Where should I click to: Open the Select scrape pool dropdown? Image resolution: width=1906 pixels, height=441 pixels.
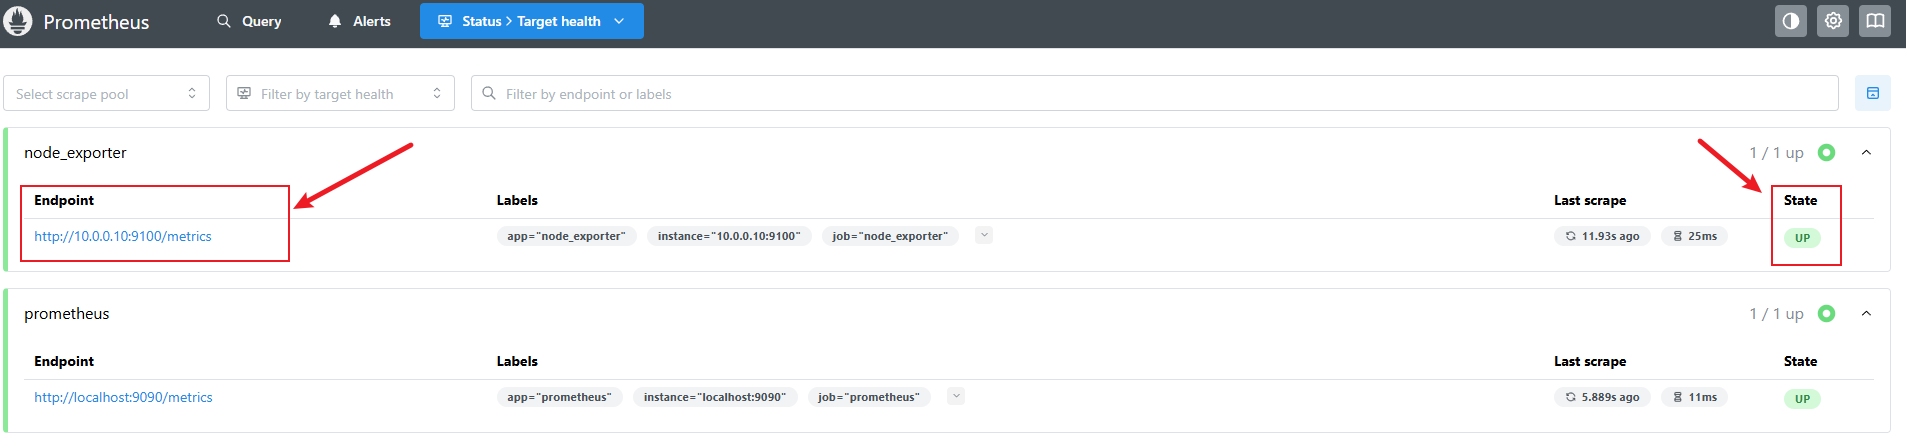click(106, 93)
